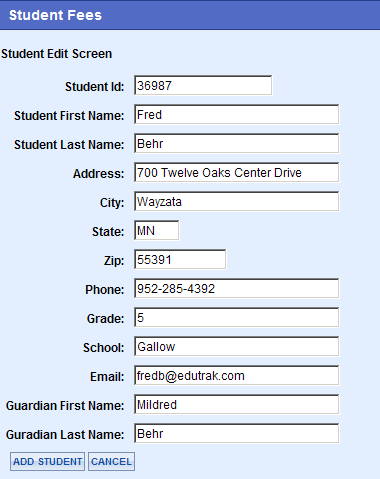
Task: Click the Student Id label
Action: (95, 87)
